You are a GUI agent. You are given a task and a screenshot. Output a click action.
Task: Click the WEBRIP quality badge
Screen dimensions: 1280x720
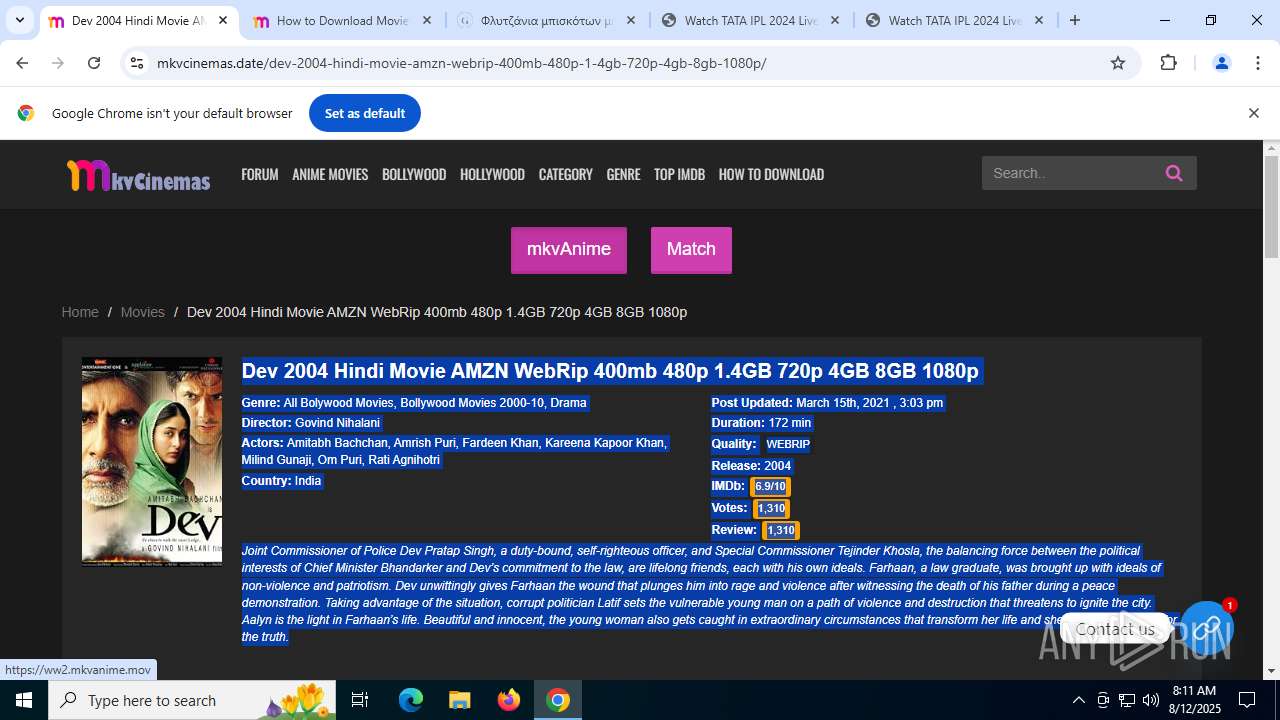pyautogui.click(x=788, y=444)
